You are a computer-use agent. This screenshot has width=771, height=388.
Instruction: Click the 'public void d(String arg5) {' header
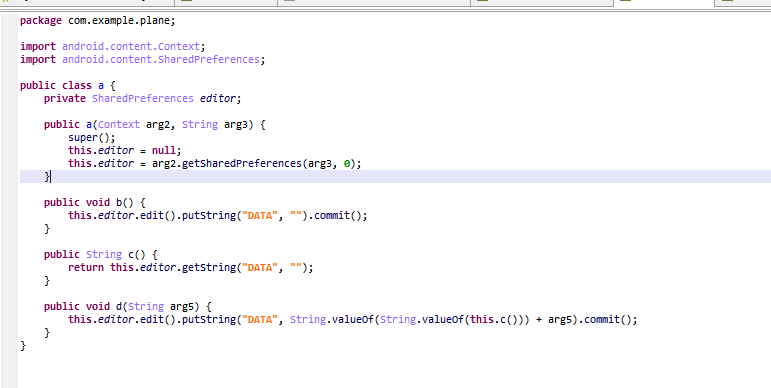tap(127, 307)
